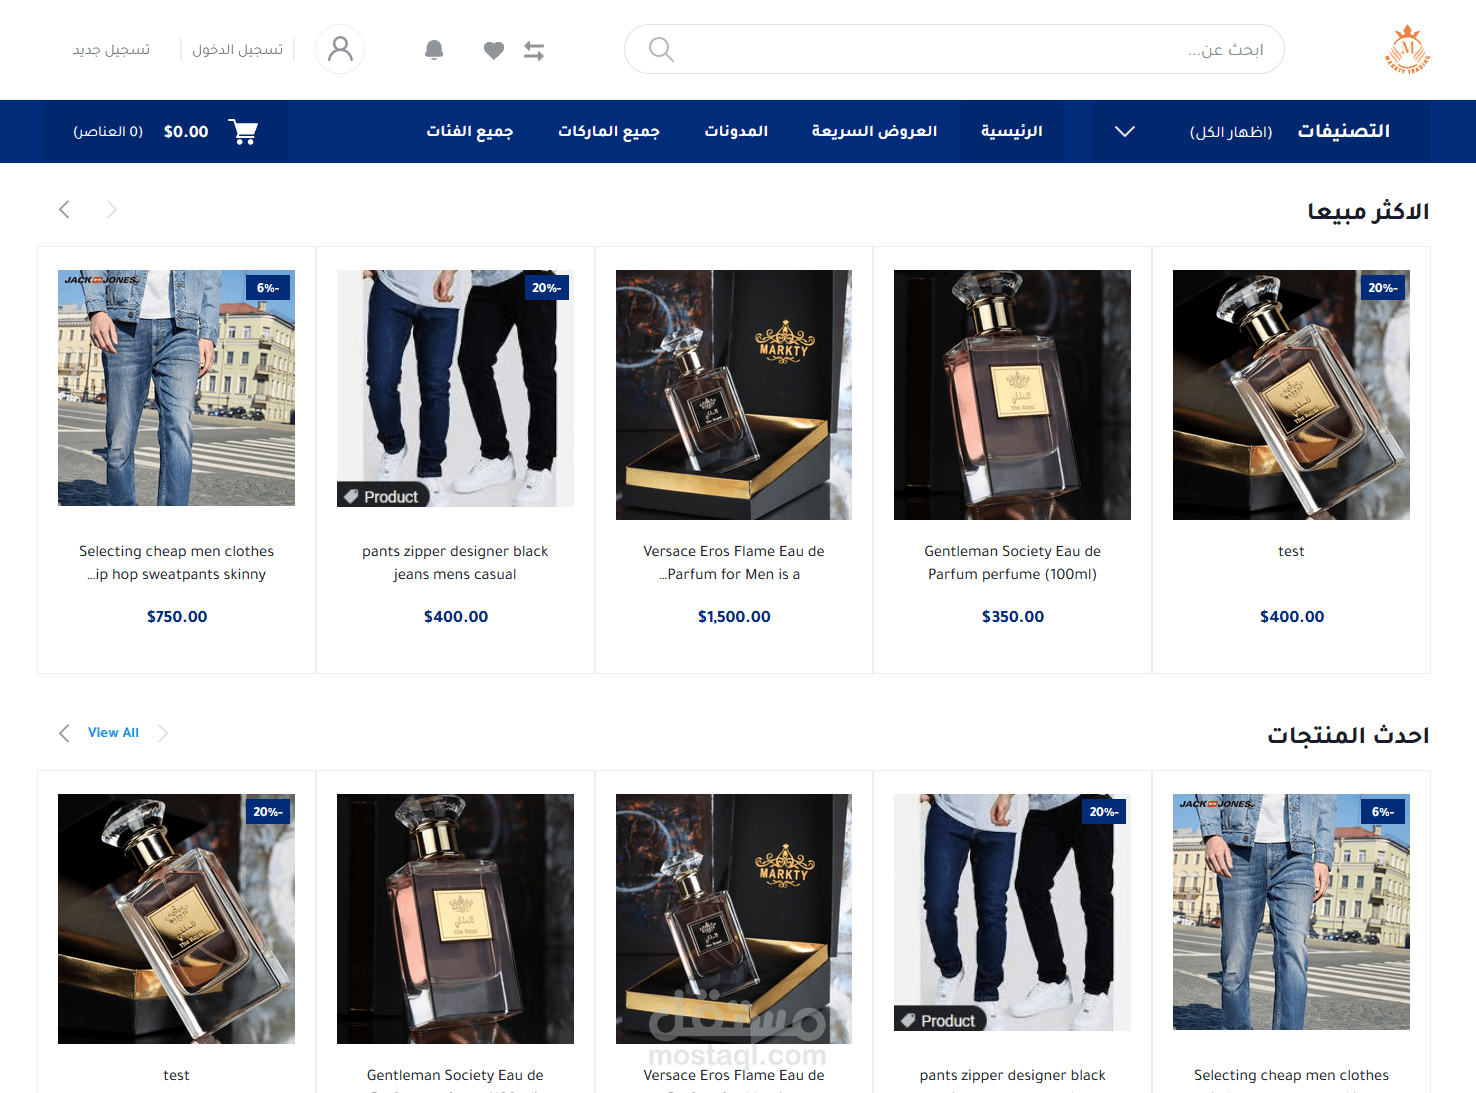Open the Gentleman Society perfume image in best sellers
The height and width of the screenshot is (1093, 1476).
tap(1012, 395)
